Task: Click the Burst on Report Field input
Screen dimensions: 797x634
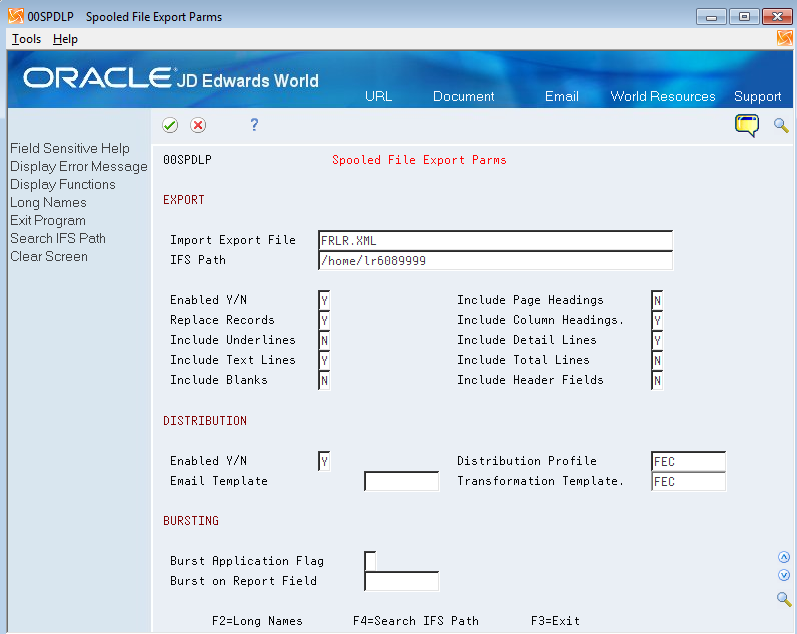Action: (x=402, y=581)
